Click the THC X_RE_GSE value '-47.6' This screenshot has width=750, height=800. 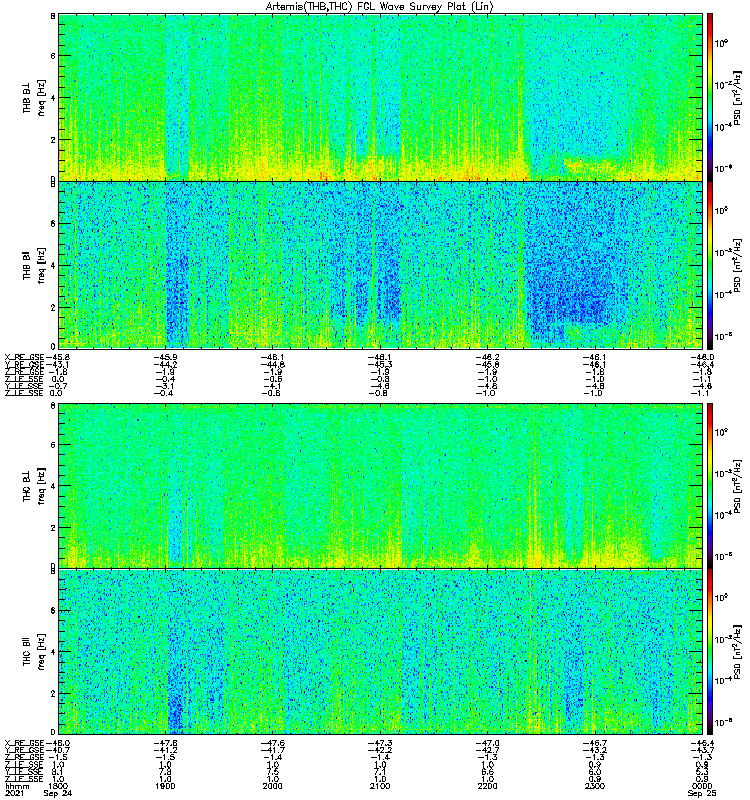tap(272, 743)
